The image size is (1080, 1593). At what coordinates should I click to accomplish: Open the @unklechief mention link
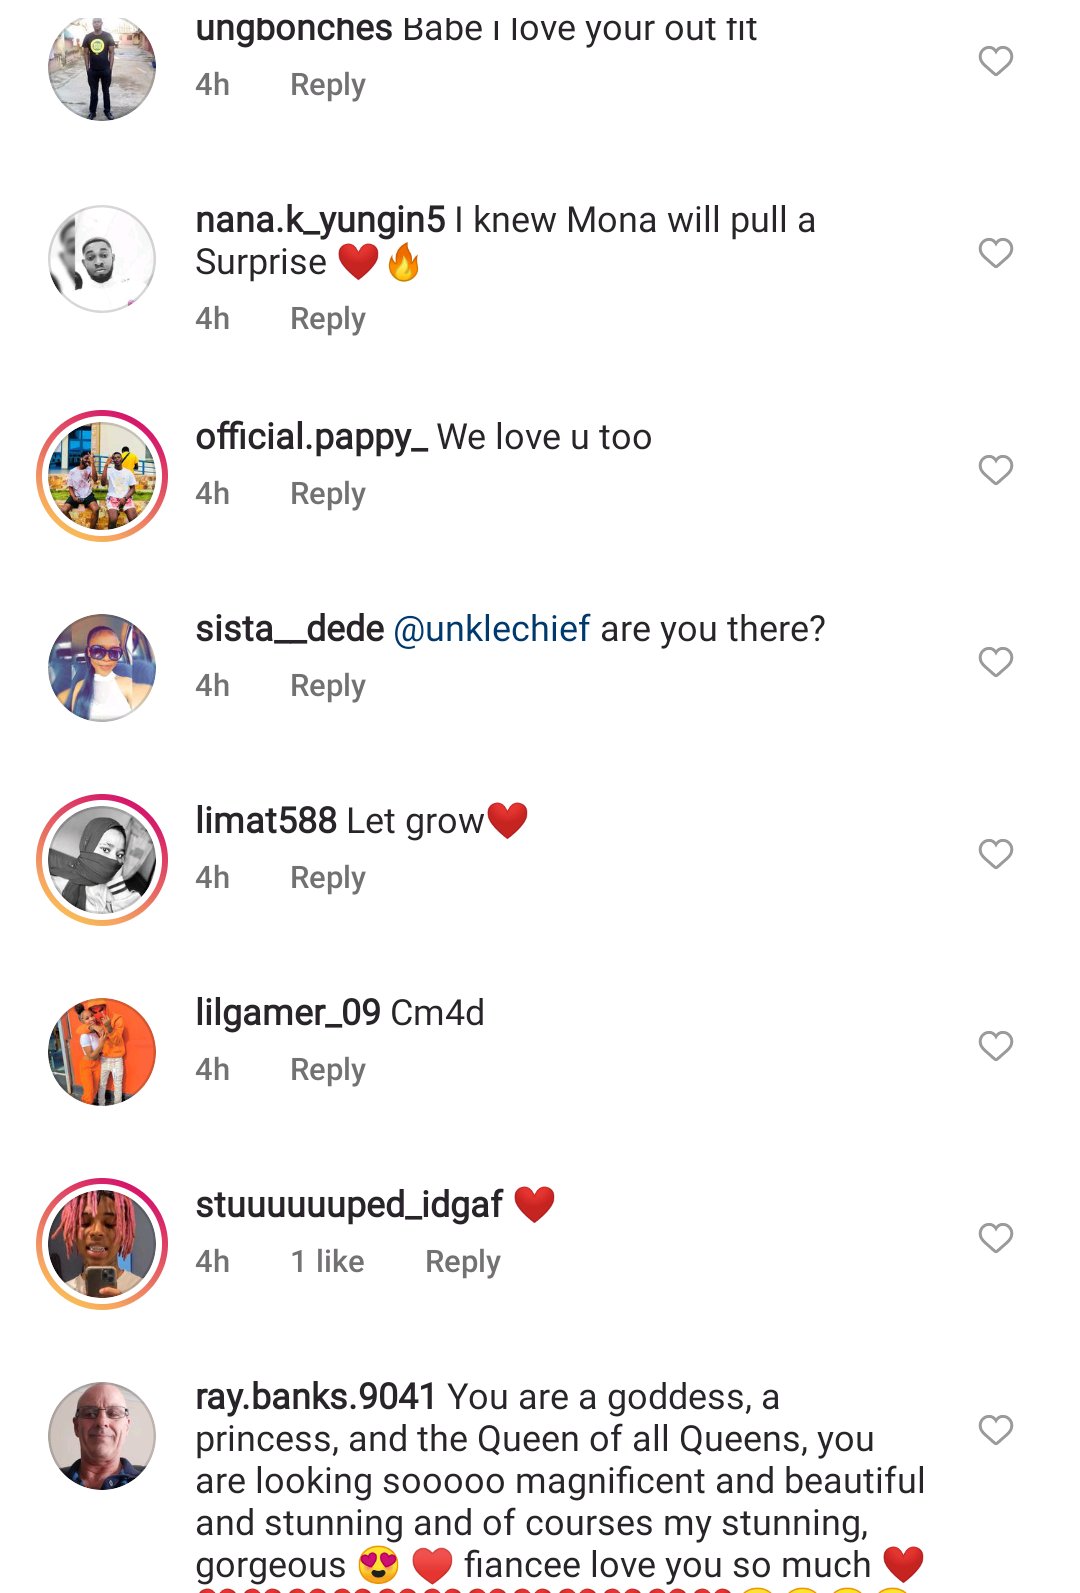(x=492, y=629)
